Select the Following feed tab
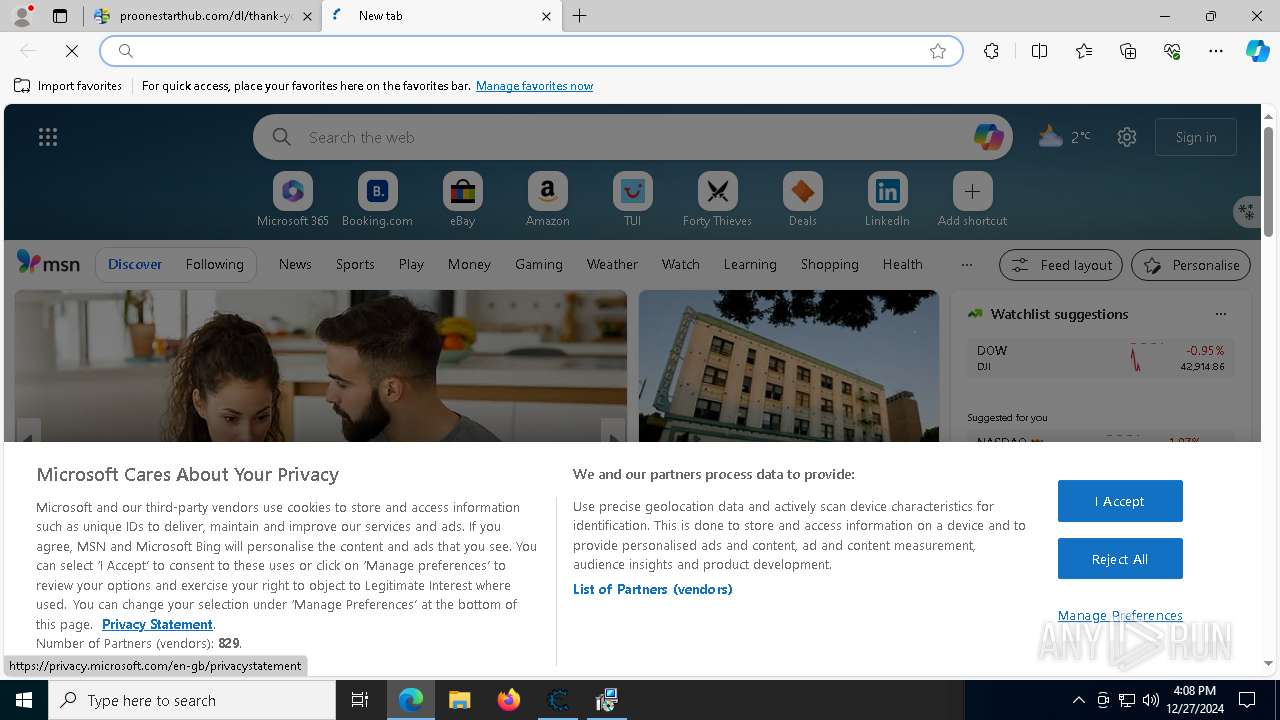1280x720 pixels. [x=214, y=264]
